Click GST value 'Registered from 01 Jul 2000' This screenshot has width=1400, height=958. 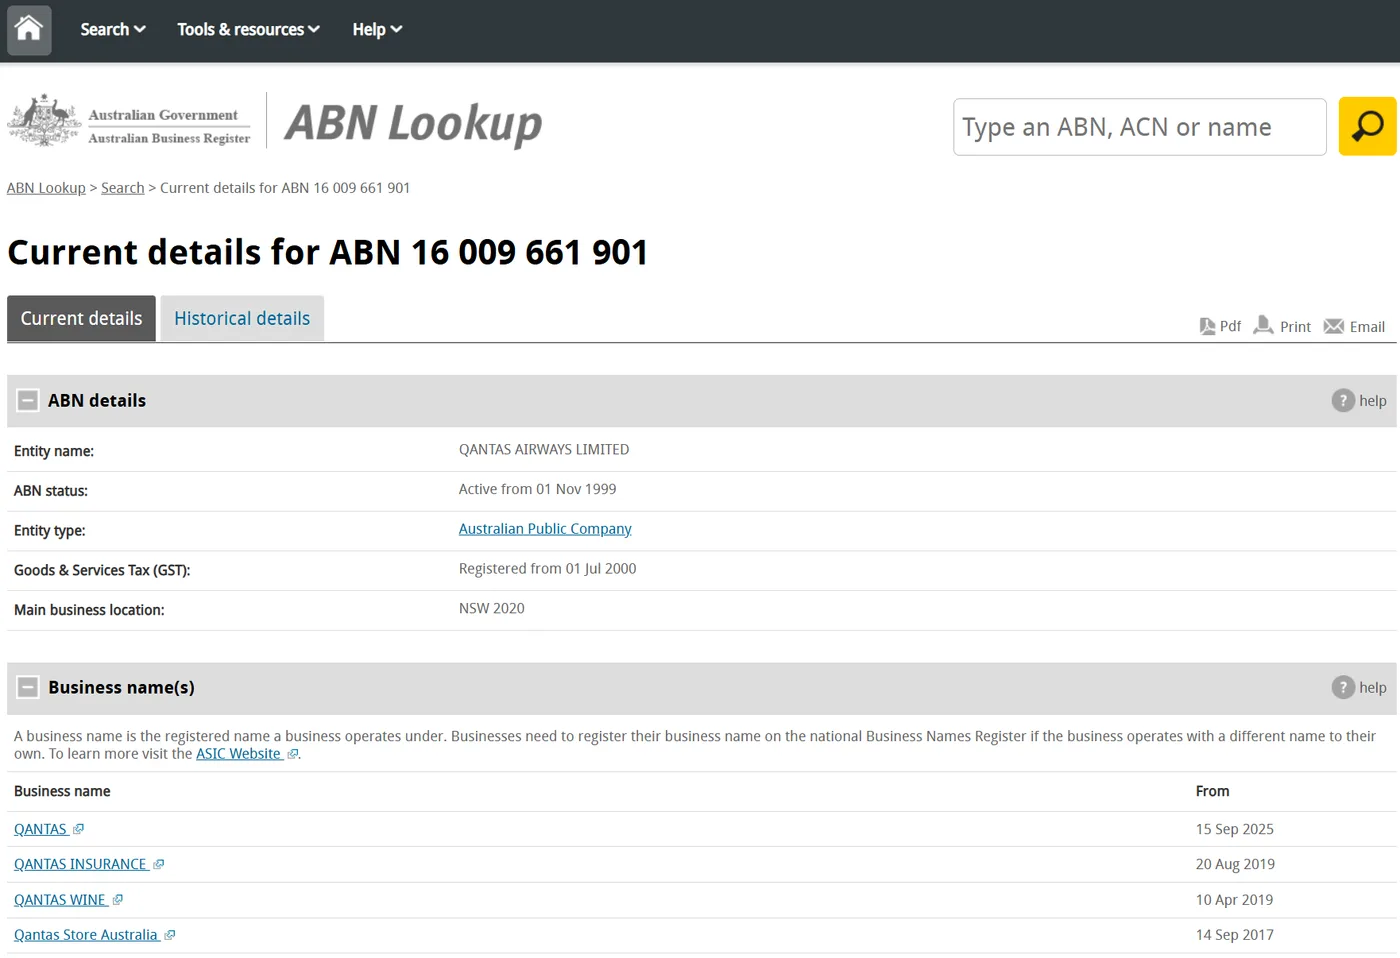[x=547, y=569]
